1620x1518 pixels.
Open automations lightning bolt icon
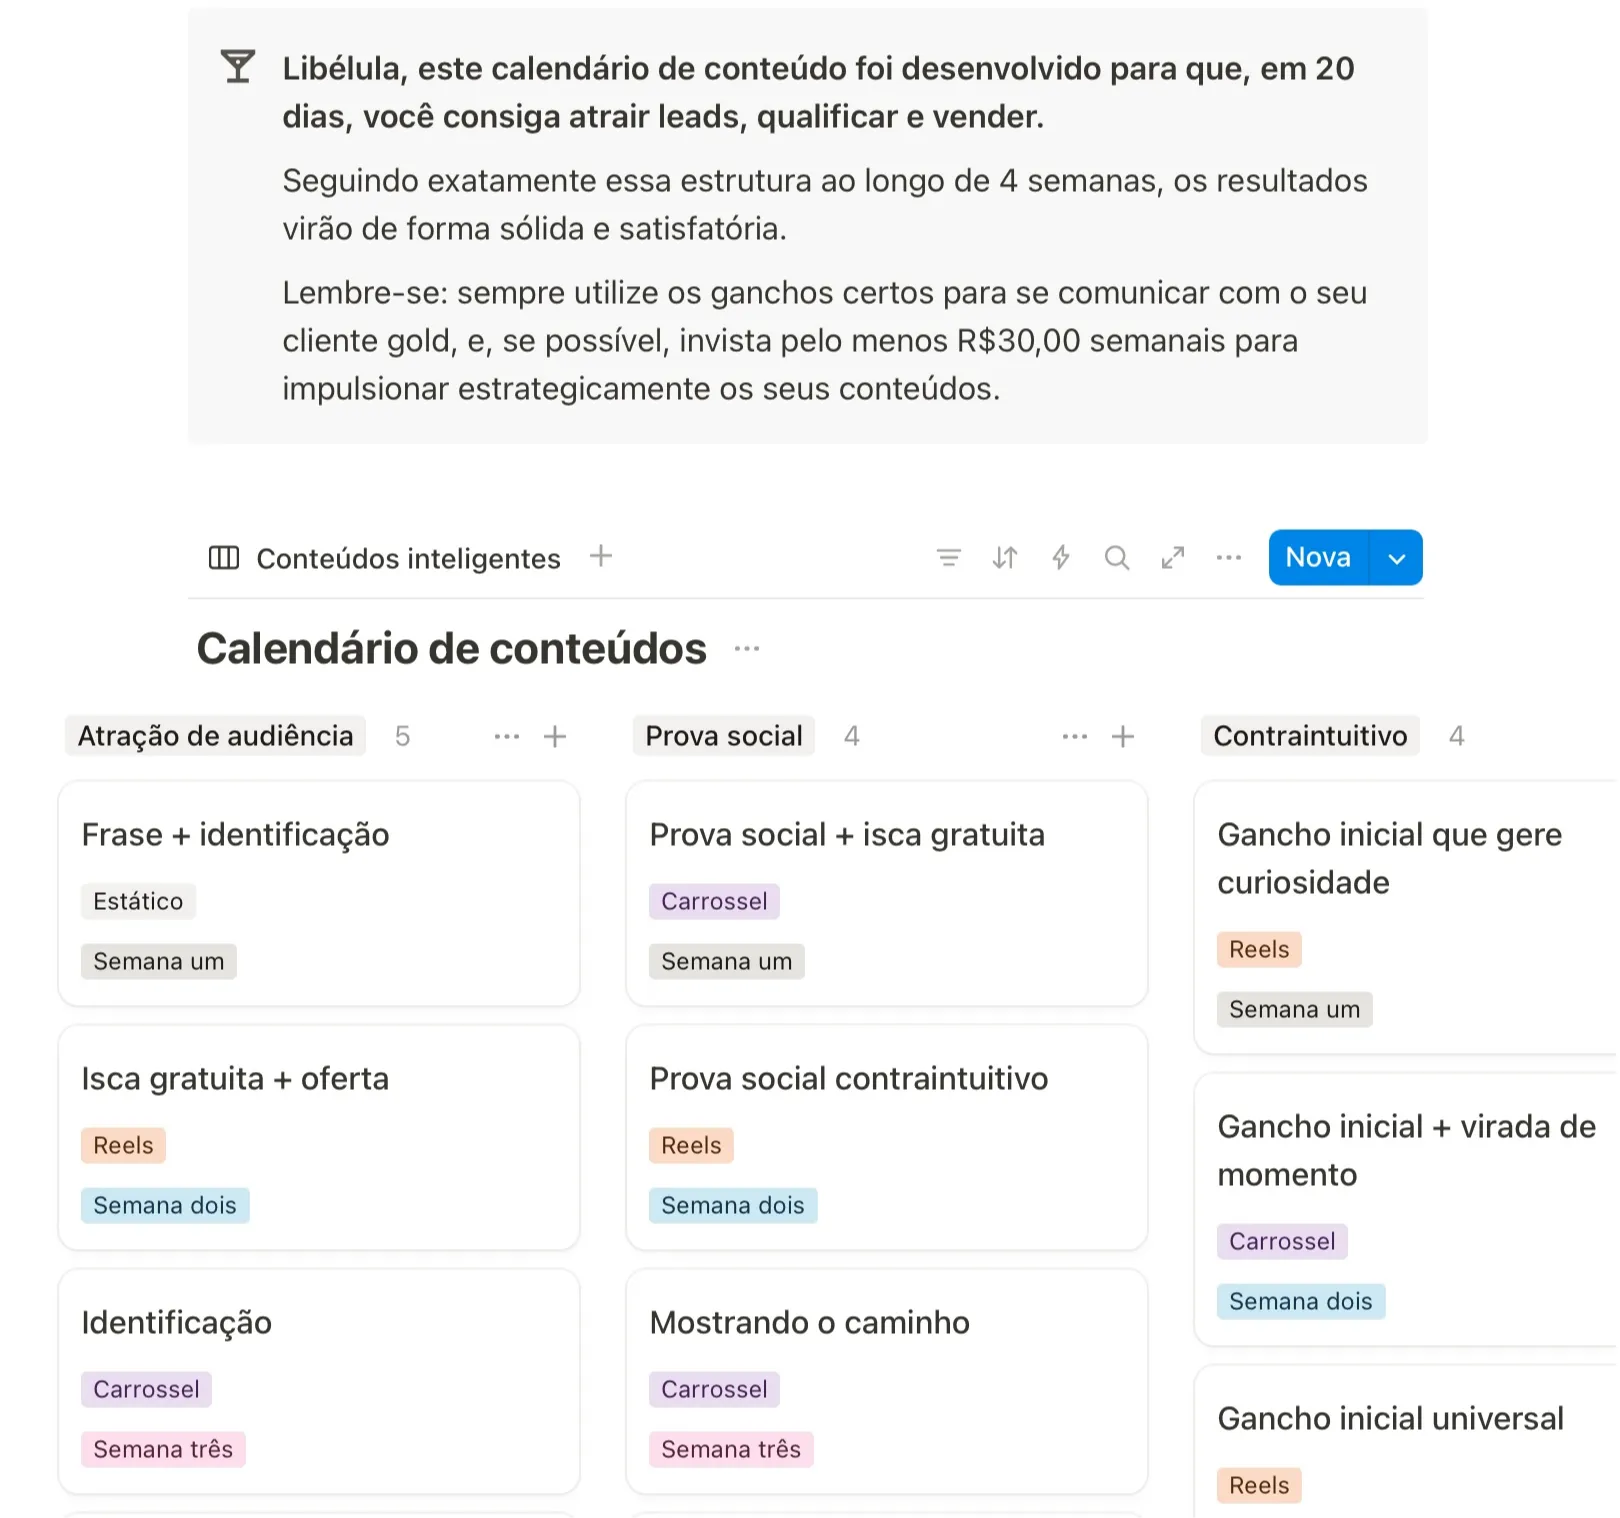[1060, 558]
